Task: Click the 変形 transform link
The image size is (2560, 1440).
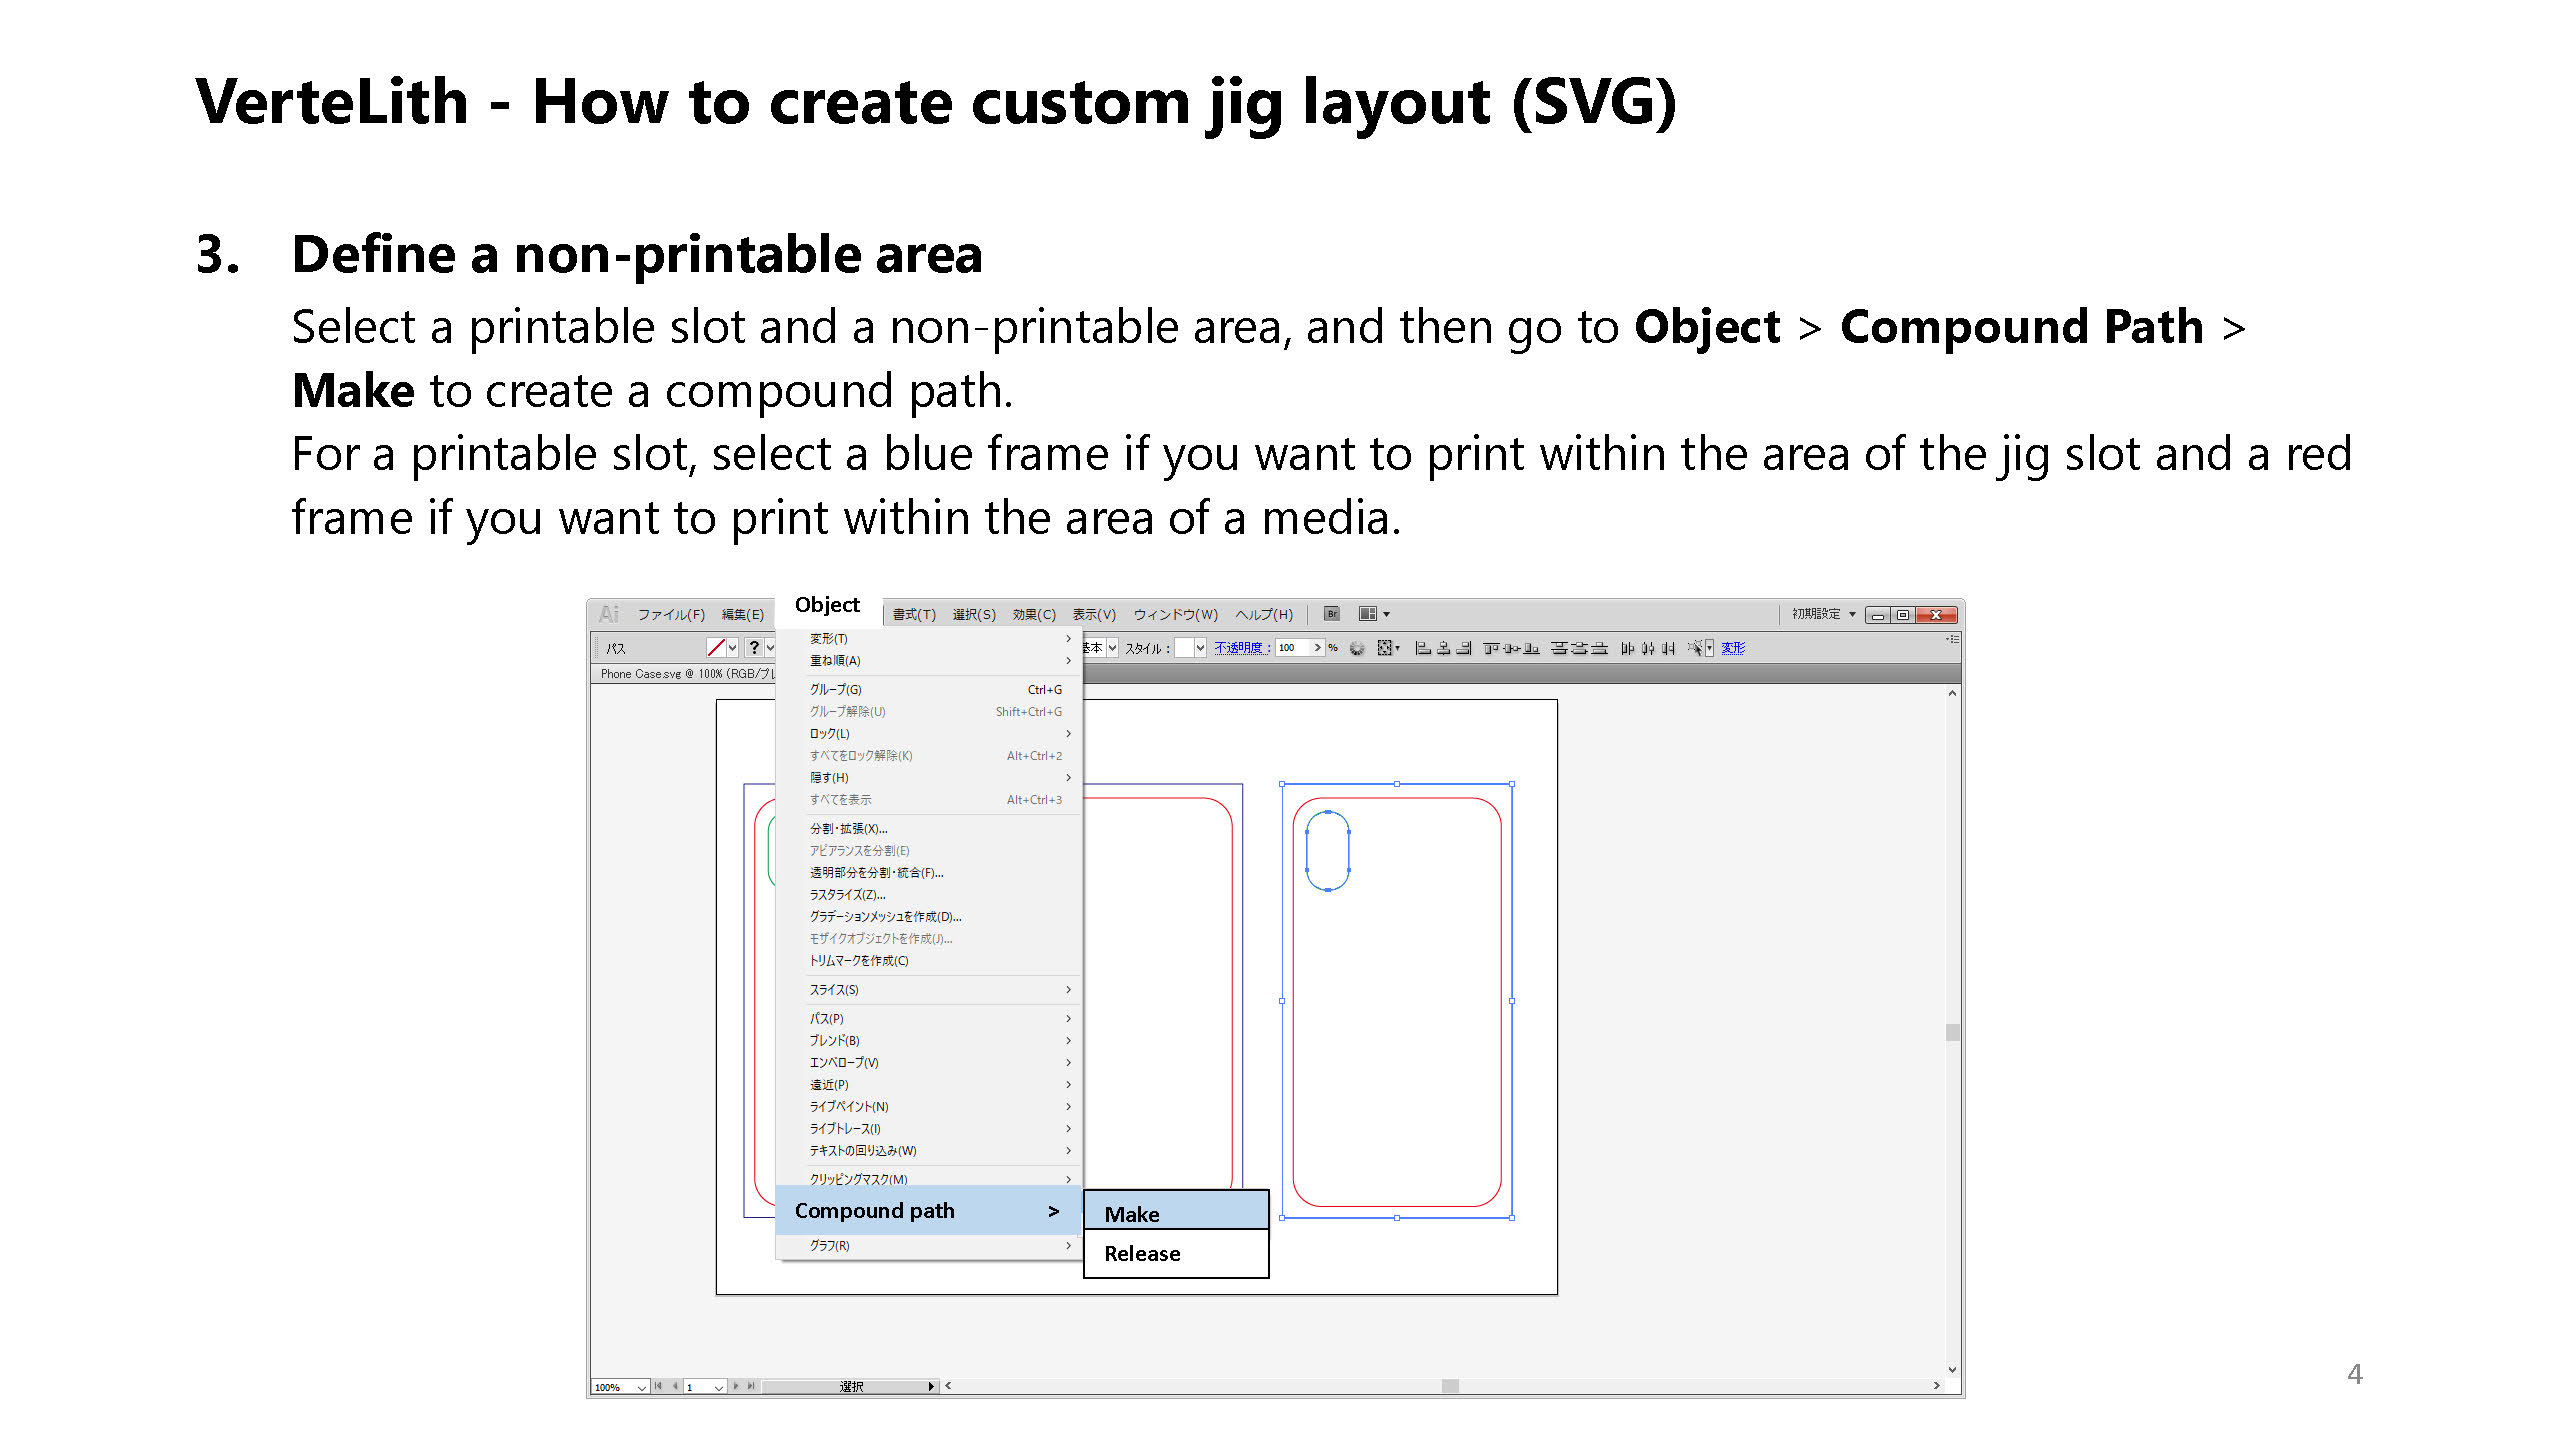Action: [1733, 648]
